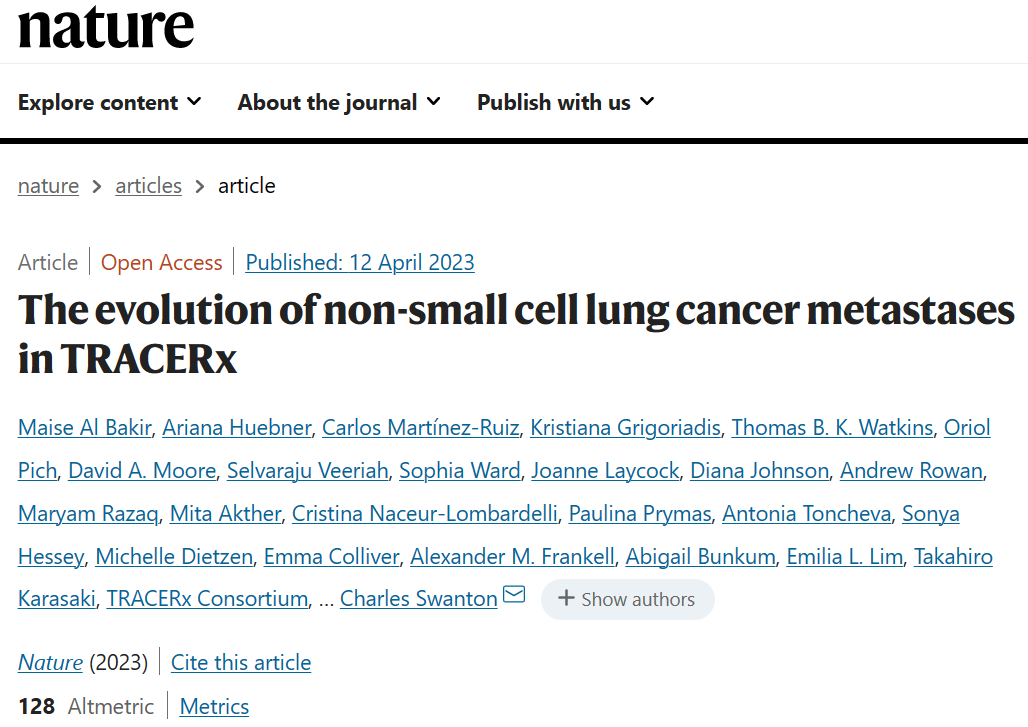Click the Show authors button

click(x=627, y=599)
